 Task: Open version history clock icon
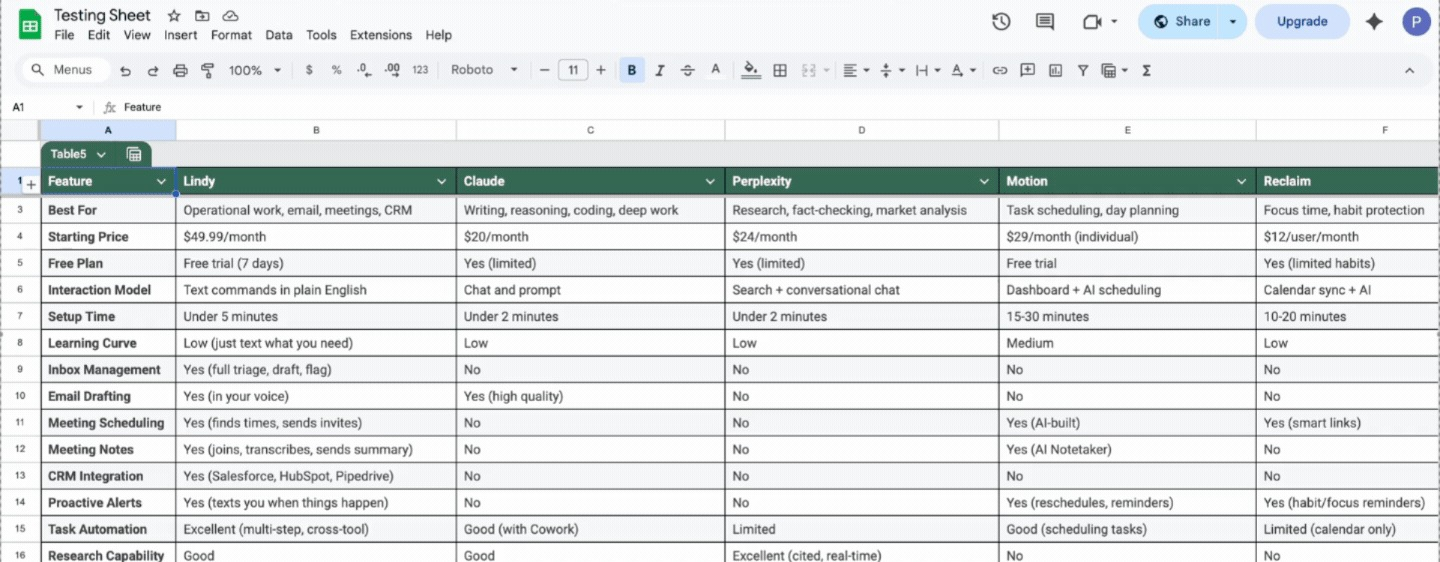tap(1001, 21)
